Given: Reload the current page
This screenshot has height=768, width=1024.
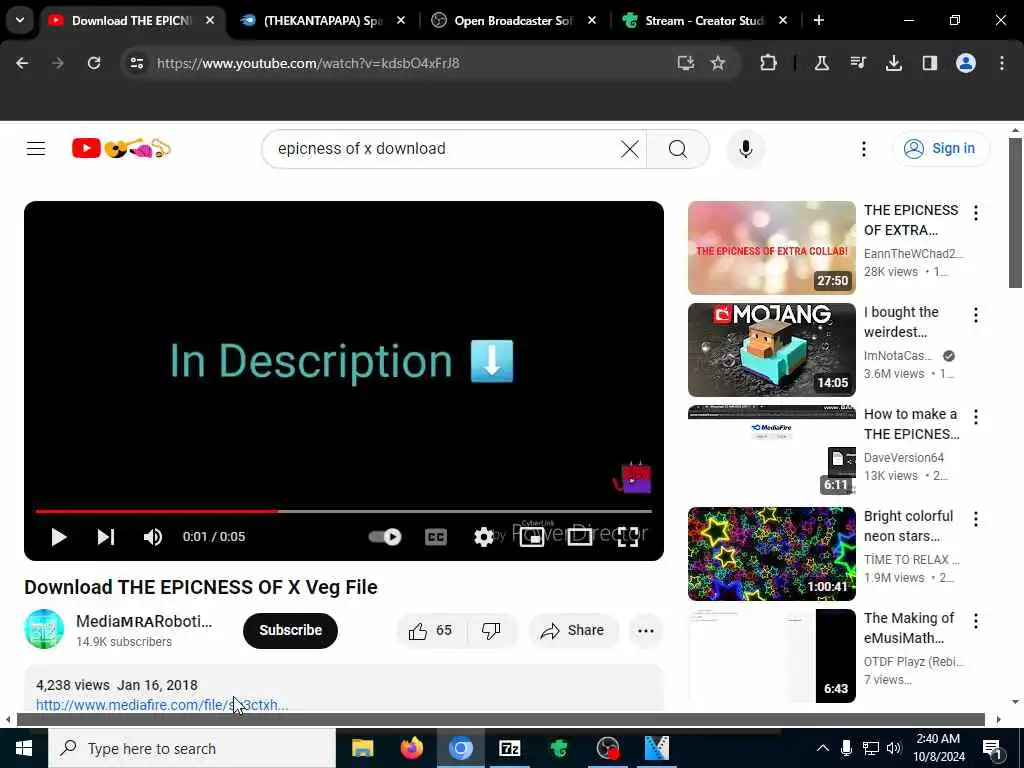Looking at the screenshot, I should 94,63.
